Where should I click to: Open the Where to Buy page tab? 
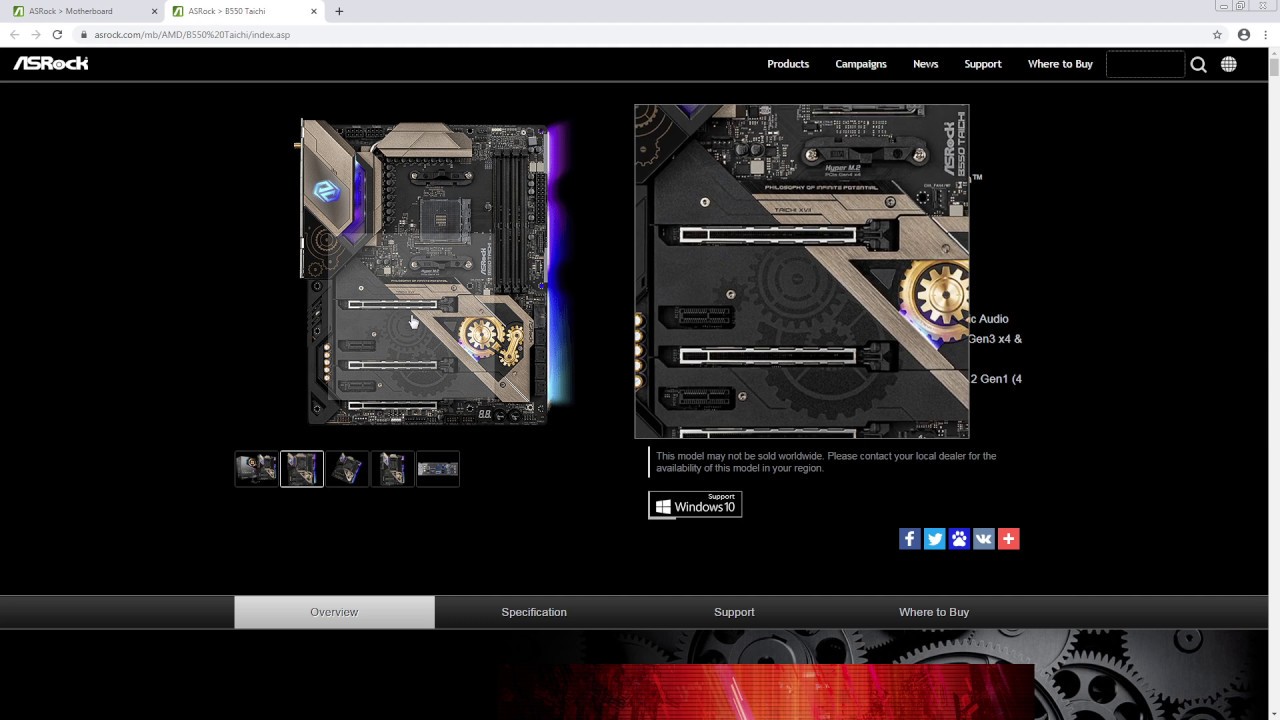point(934,612)
